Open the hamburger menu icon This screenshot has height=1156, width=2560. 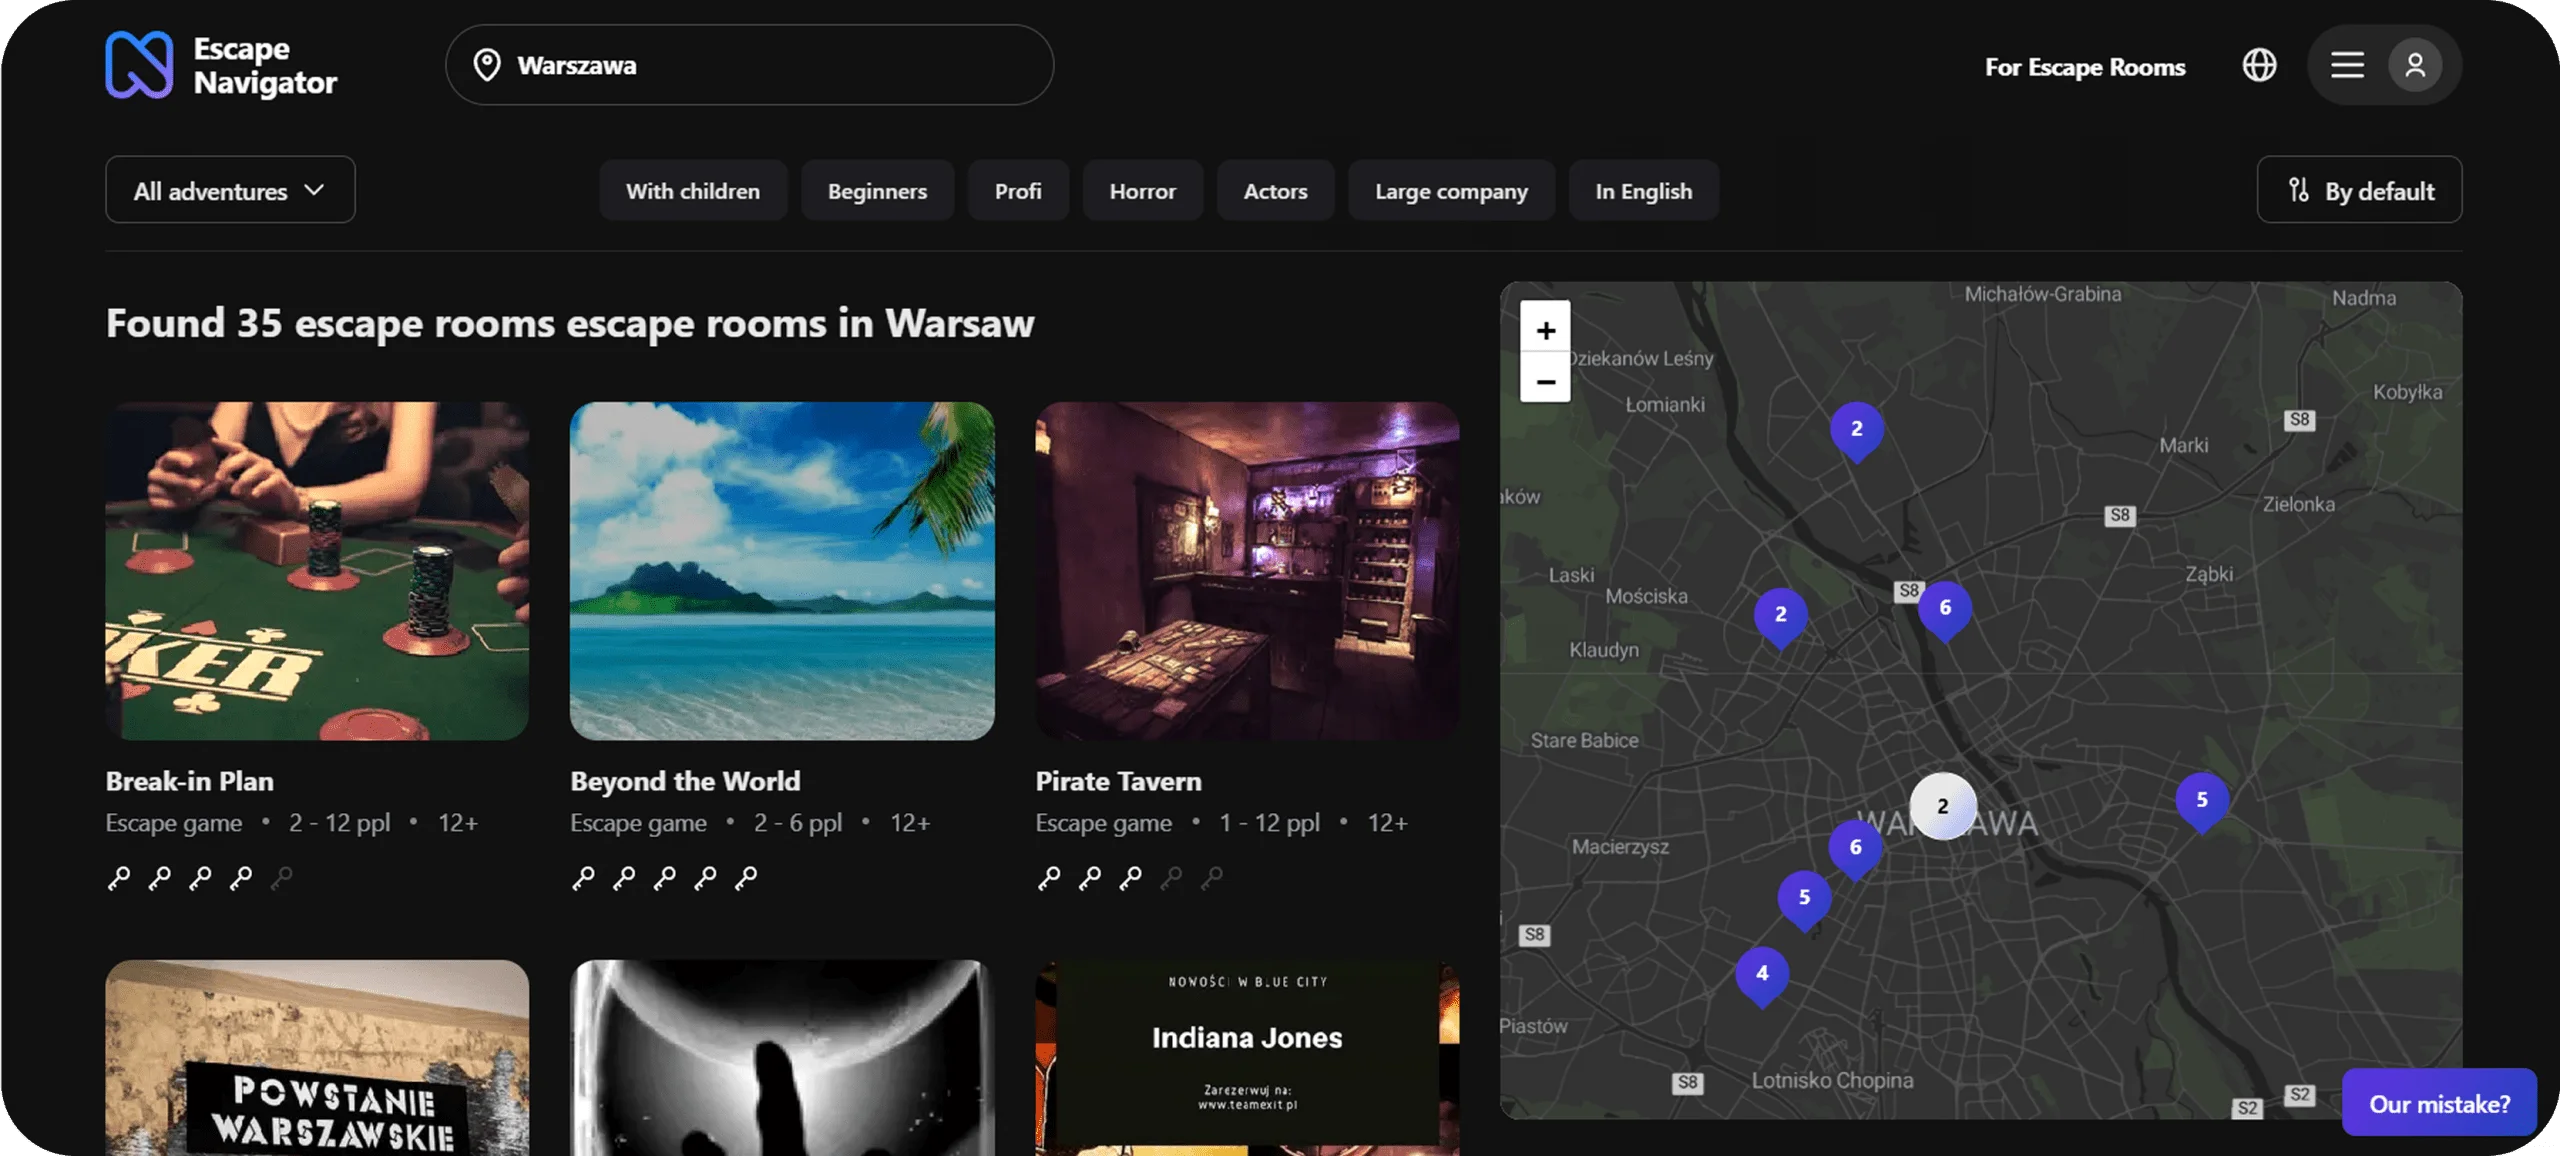2347,65
